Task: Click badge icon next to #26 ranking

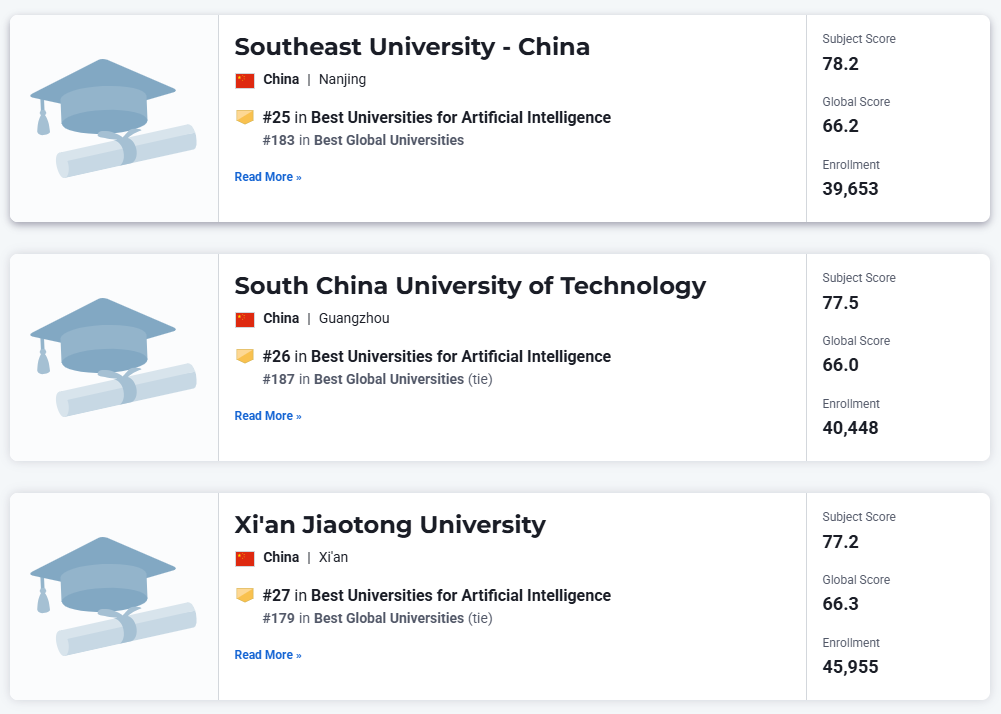Action: (245, 356)
